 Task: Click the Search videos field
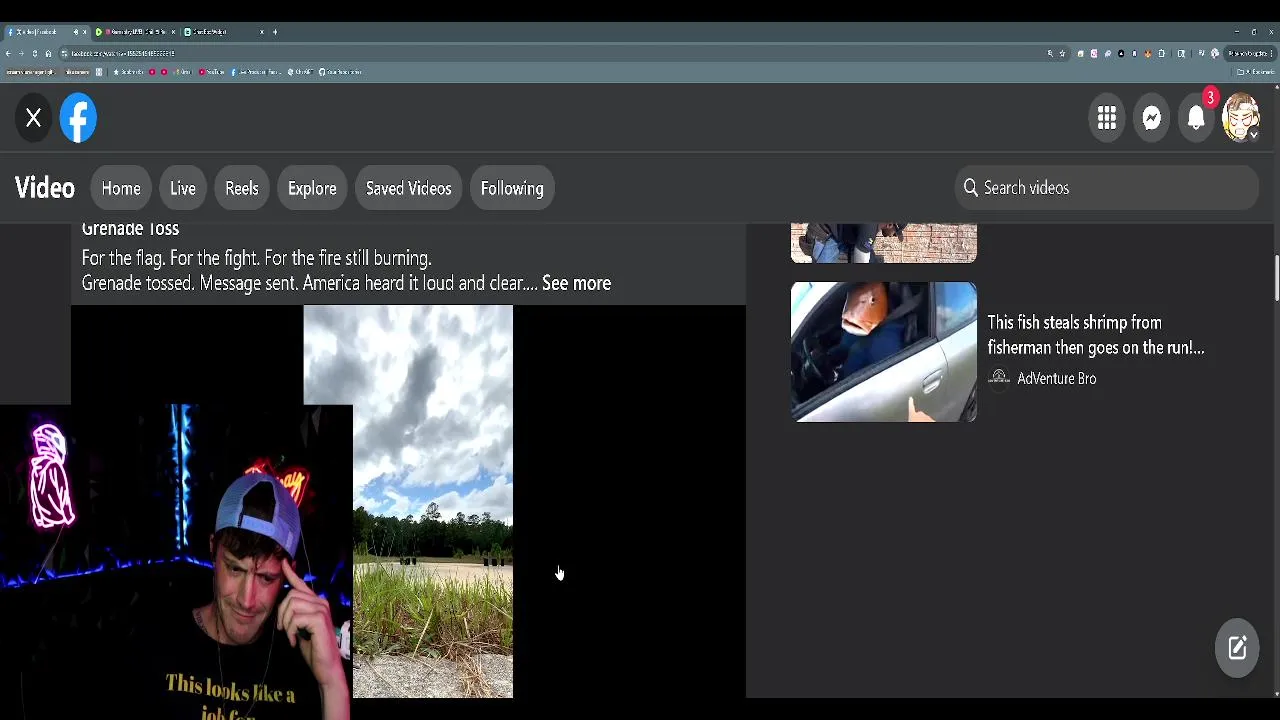coord(1106,188)
